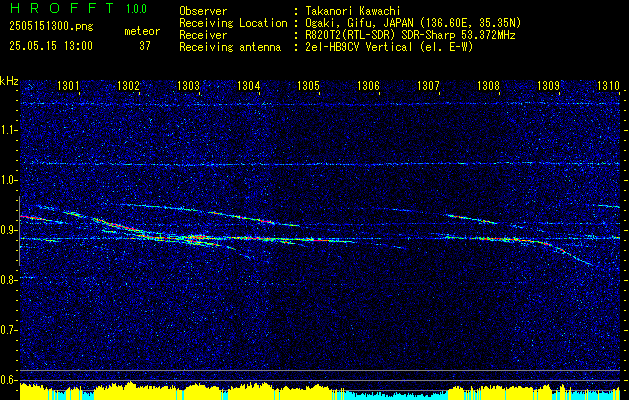This screenshot has width=629, height=400.
Task: Click the 0.9 kHz axis label
Action: (8, 230)
